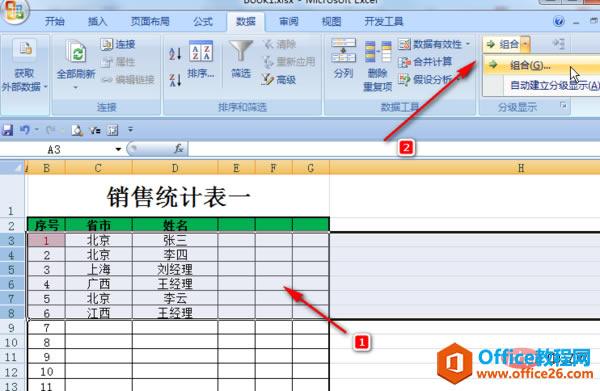
Task: Open 分级显示 dialog launcher
Action: click(x=563, y=105)
